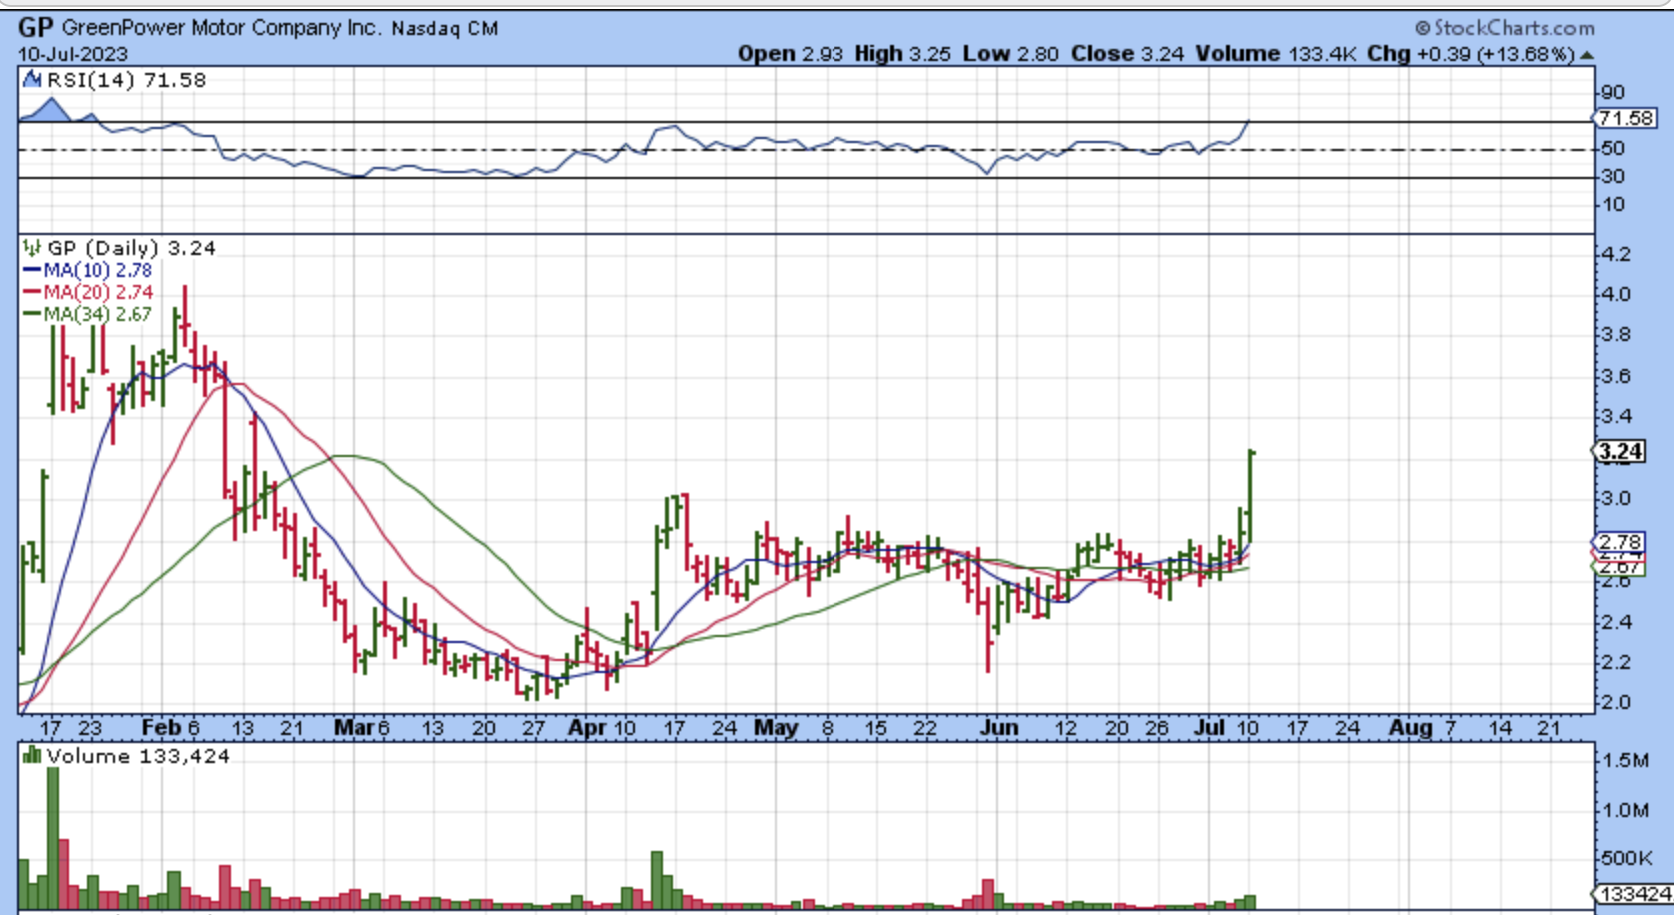The height and width of the screenshot is (915, 1674).
Task: Click the blue MA(10) legend line
Action: pos(32,271)
